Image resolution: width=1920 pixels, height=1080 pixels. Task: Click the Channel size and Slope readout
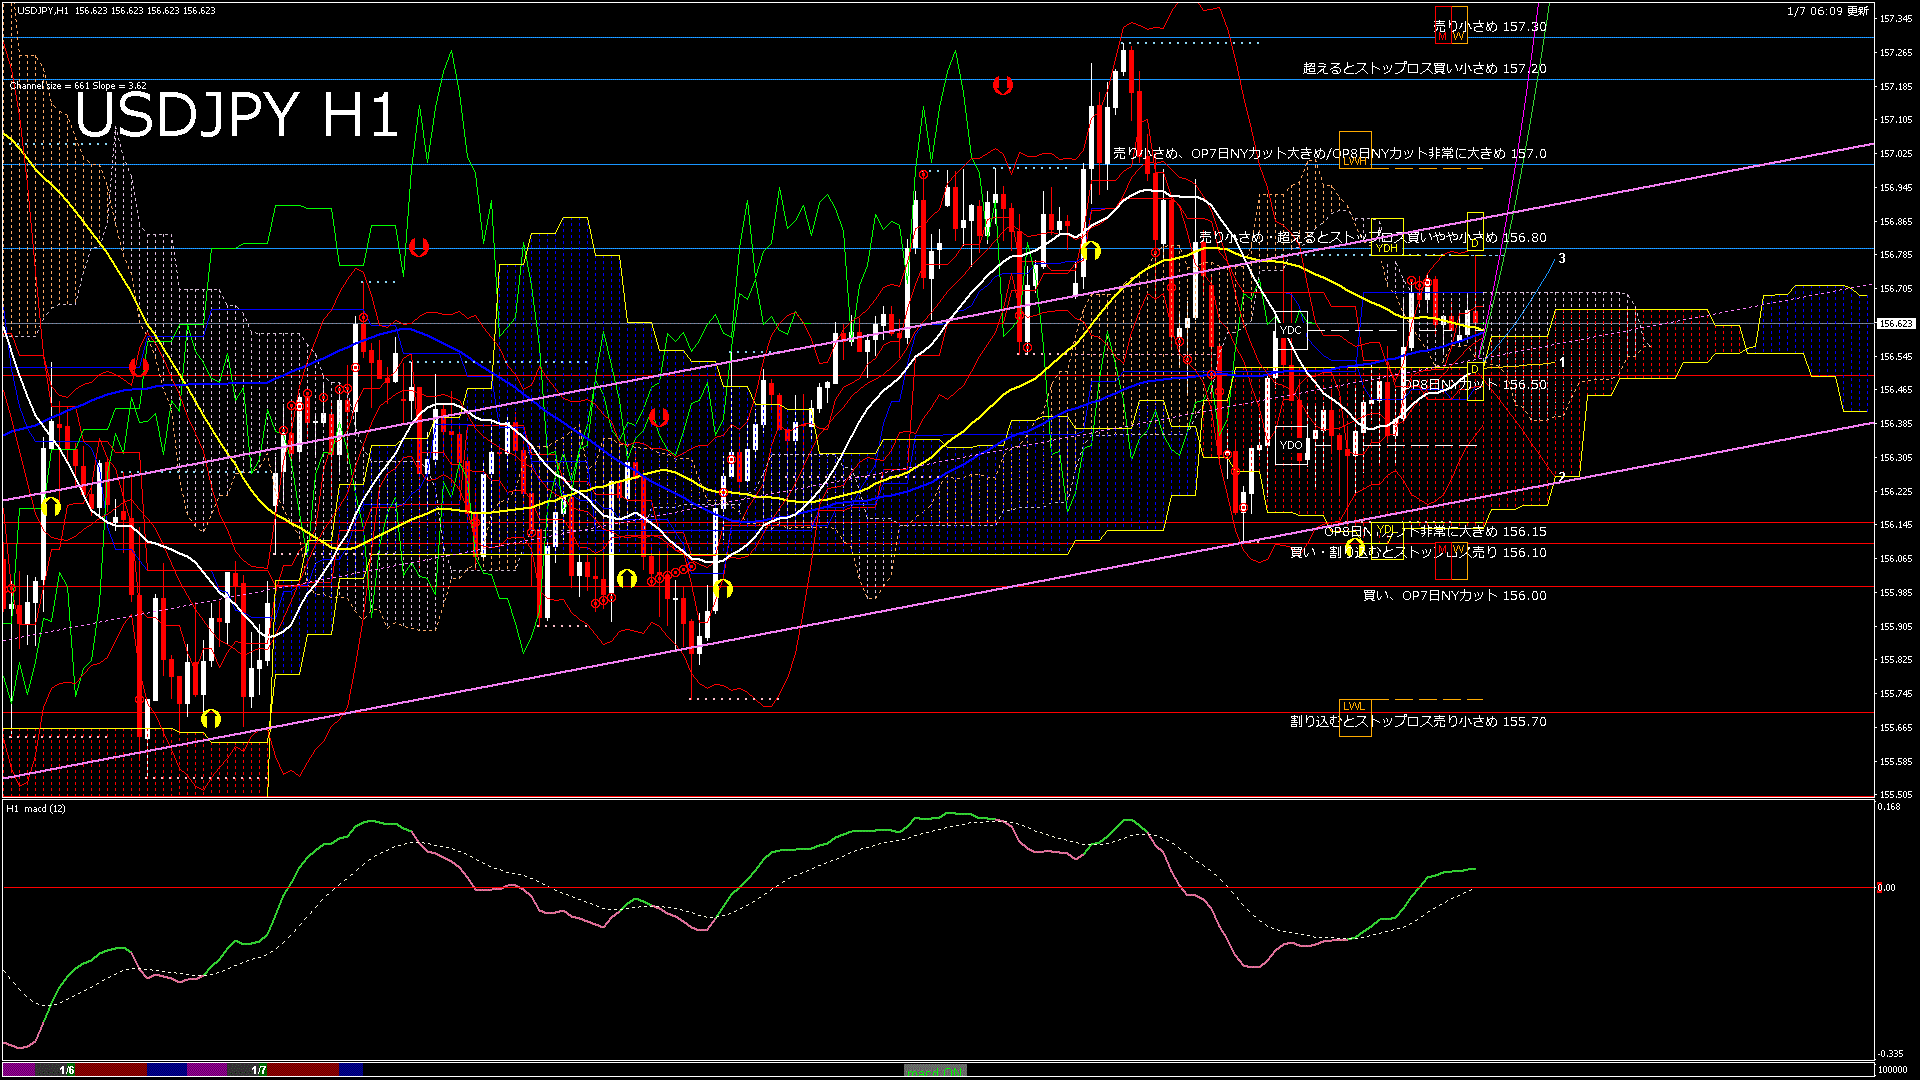tap(78, 86)
